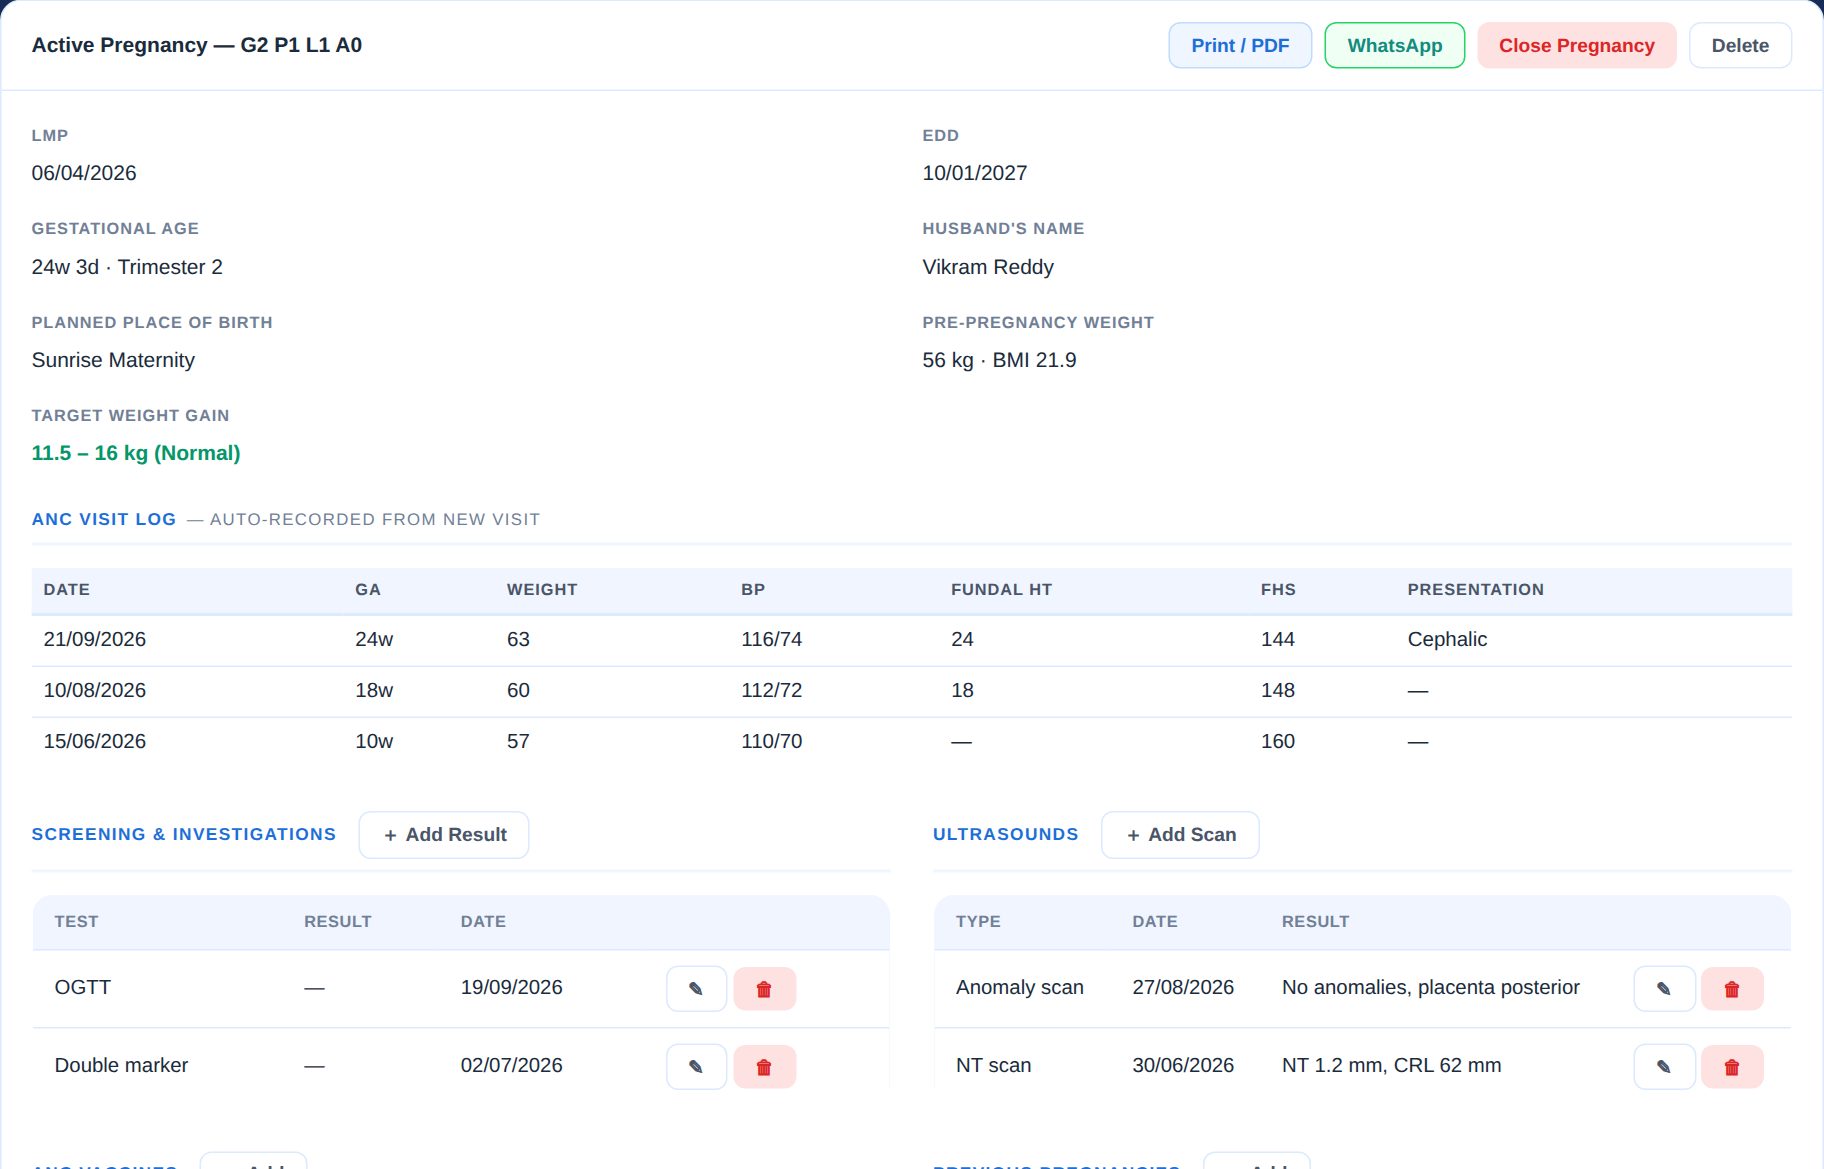Select No anomalies, placenta posterior result
Image resolution: width=1824 pixels, height=1169 pixels.
pos(1430,987)
